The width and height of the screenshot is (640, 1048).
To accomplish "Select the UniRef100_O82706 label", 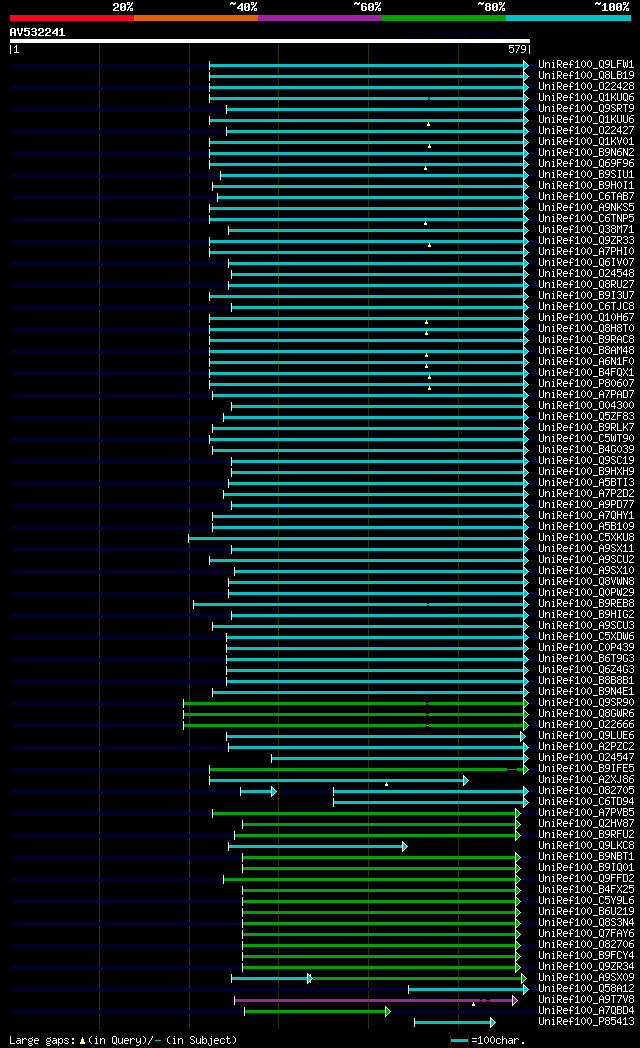I will tap(586, 945).
